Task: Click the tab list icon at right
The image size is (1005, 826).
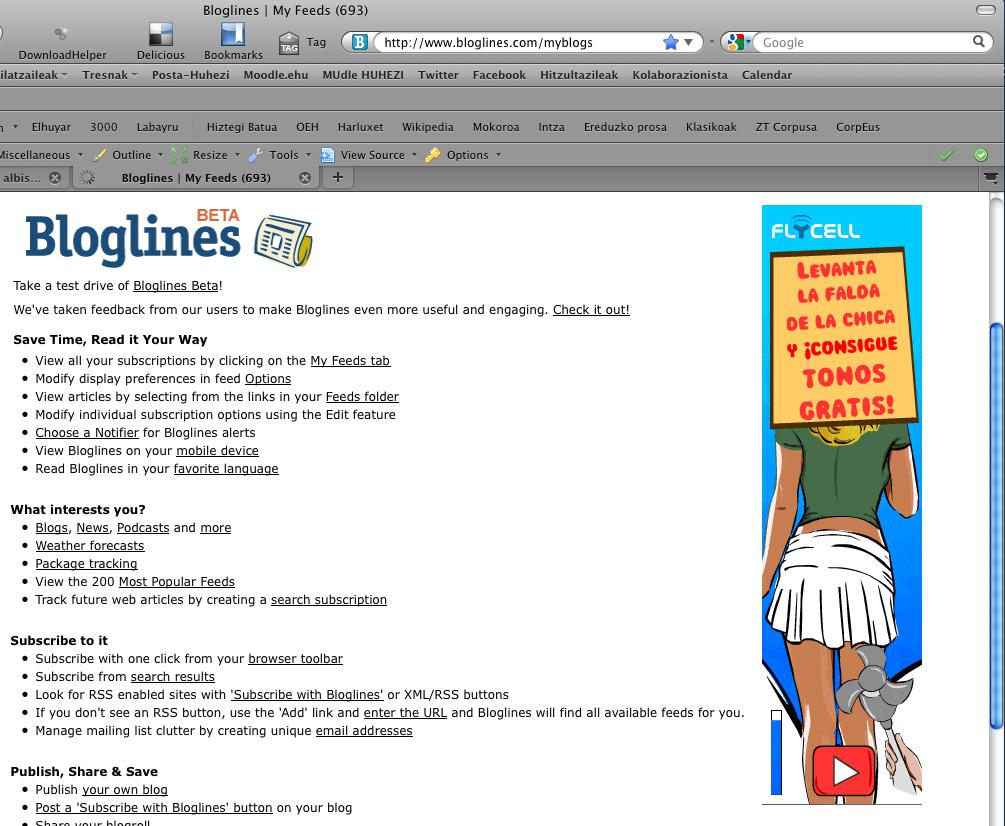Action: (991, 178)
